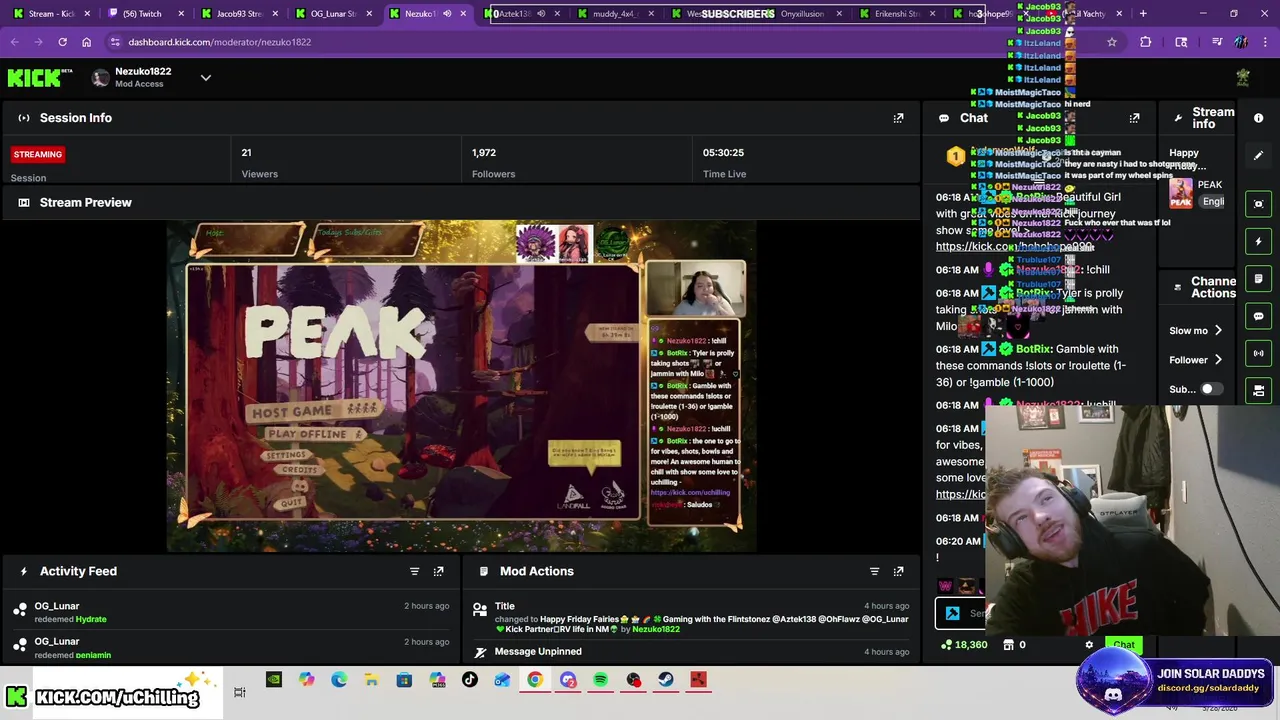Viewport: 1280px width, 720px height.
Task: Switch to the OG_Lunar Stream tab
Action: click(x=331, y=14)
